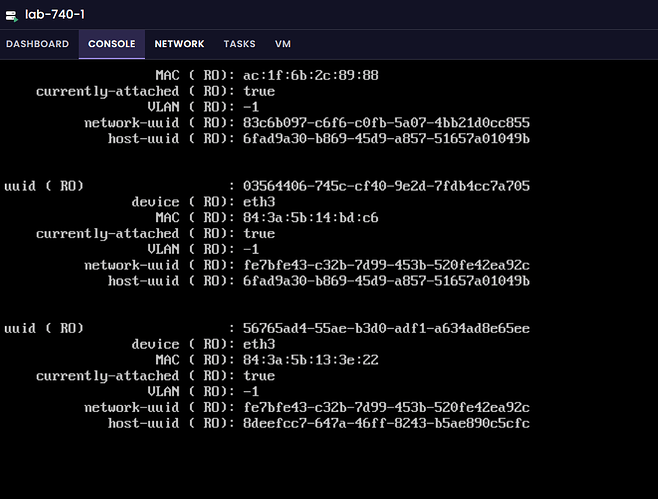Click MAC value ac:1f:6b:2c:89:88

coord(311,75)
